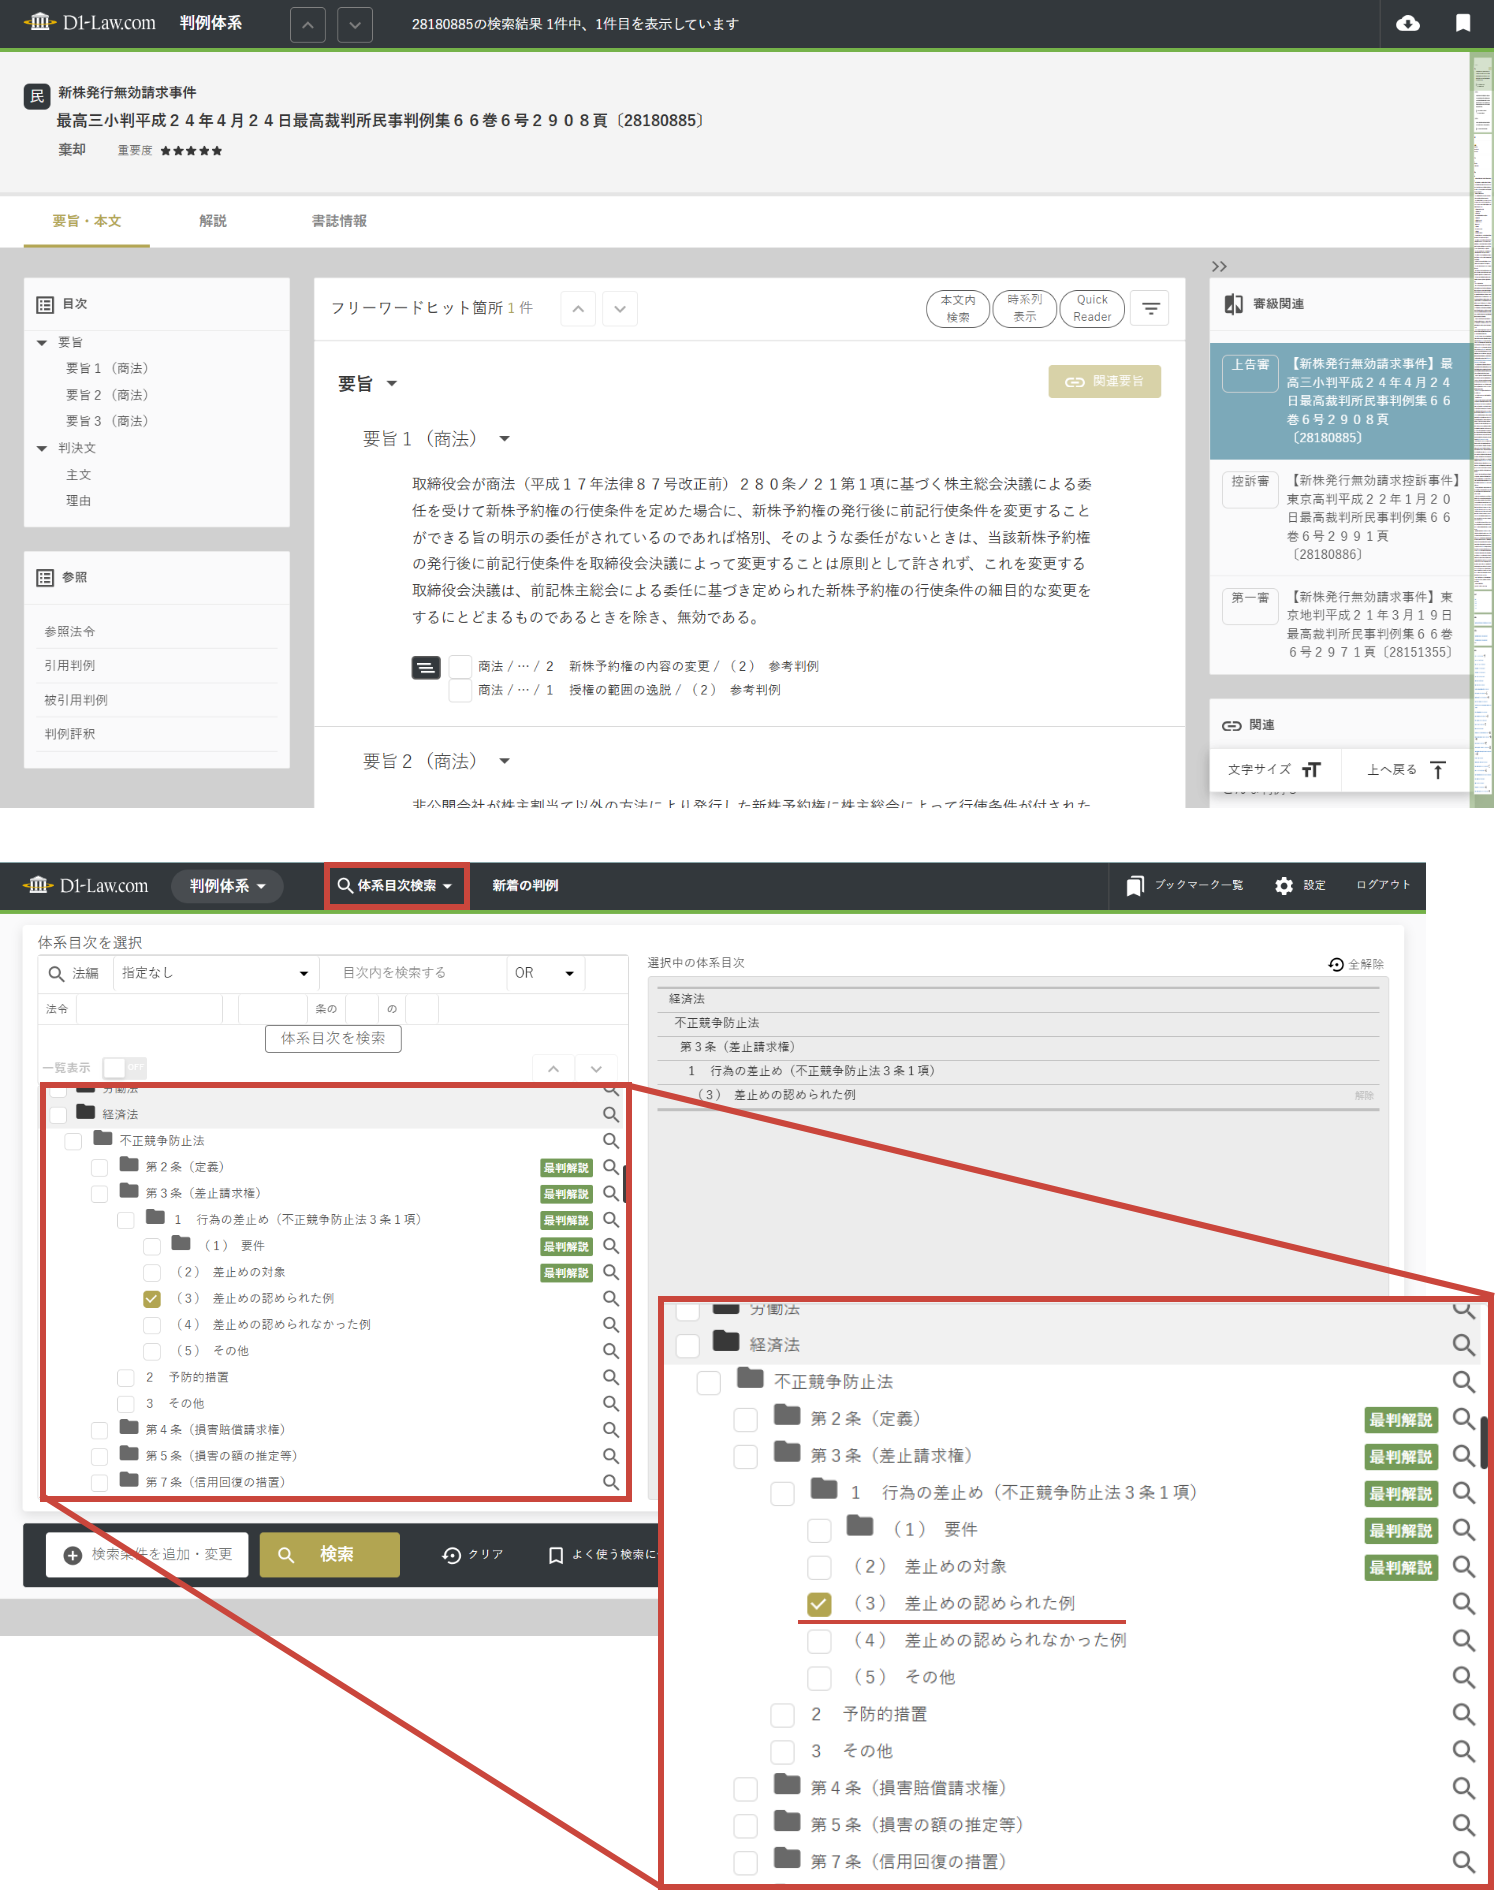This screenshot has height=1890, width=1495.
Task: Open 新着の判例 menu item
Action: 525,885
